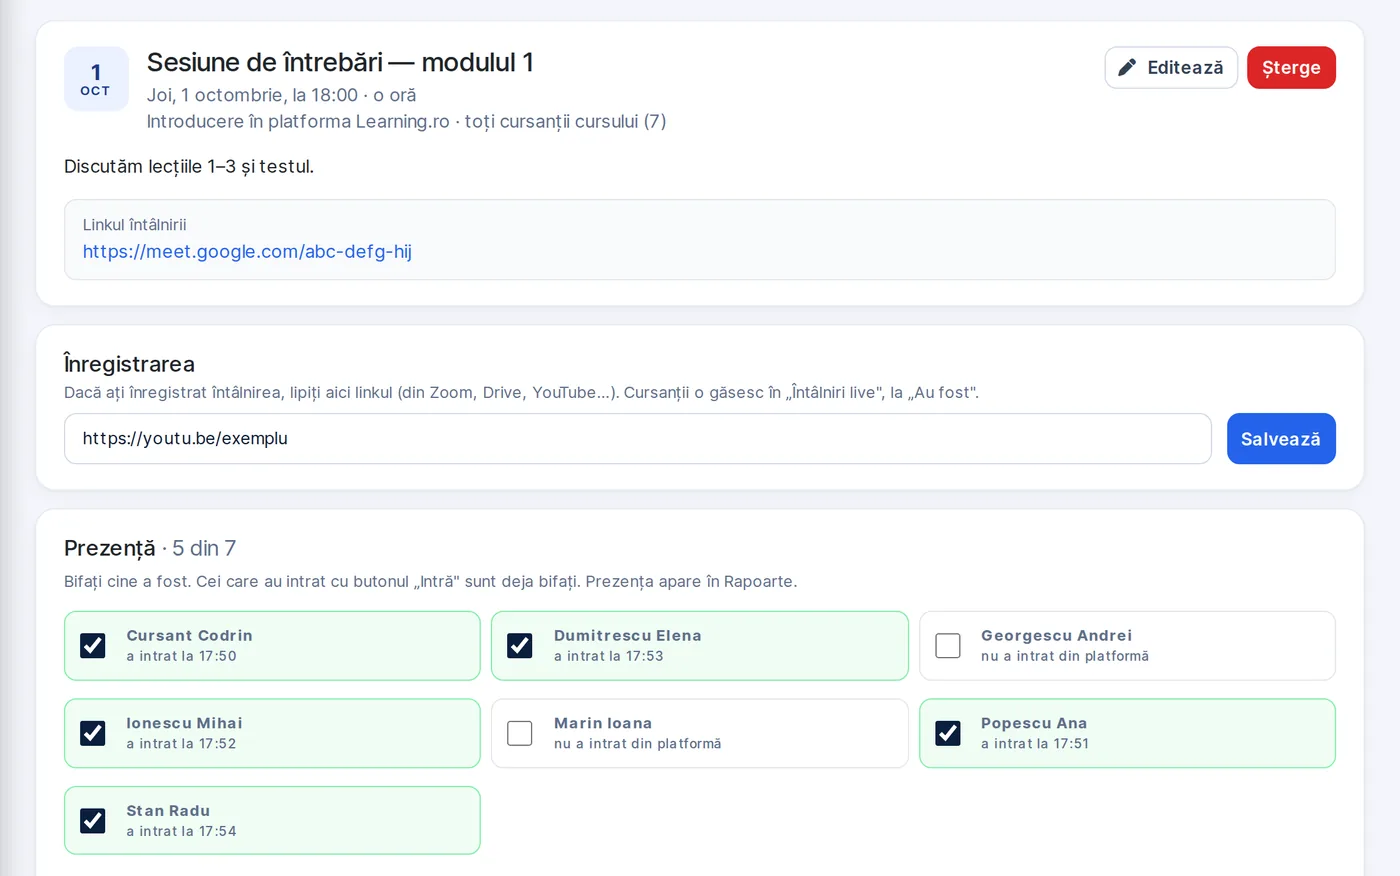Uncheck attendance for Ionescu Mihai
This screenshot has width=1400, height=876.
click(93, 733)
